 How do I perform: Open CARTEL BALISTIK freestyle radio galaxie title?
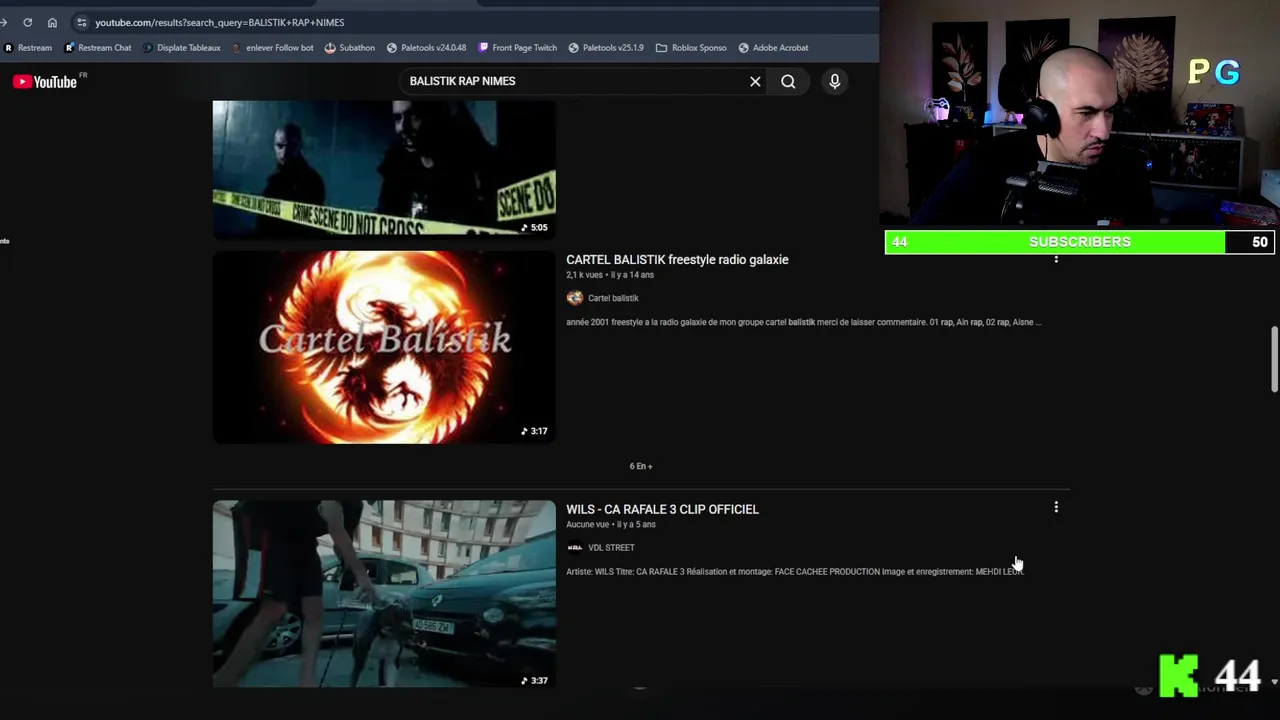pos(677,260)
